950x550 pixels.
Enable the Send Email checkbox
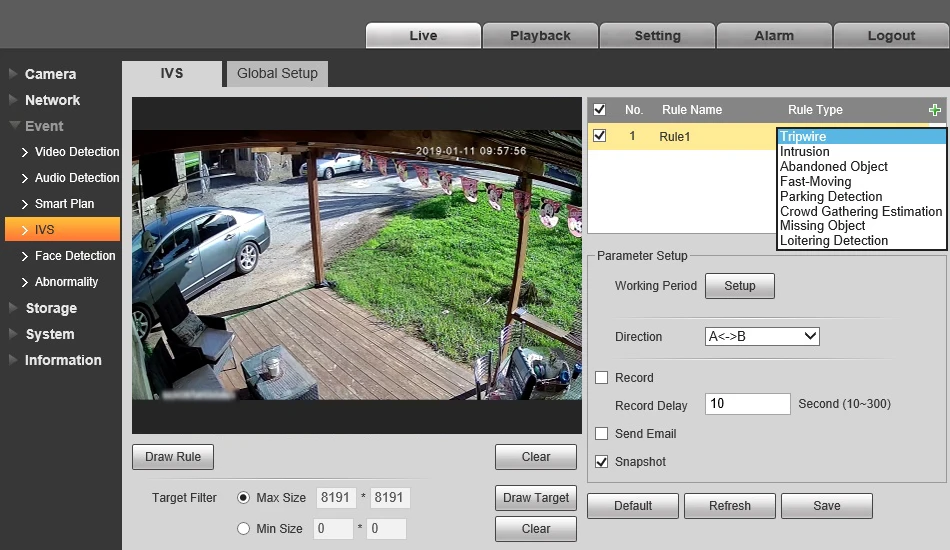coord(602,434)
